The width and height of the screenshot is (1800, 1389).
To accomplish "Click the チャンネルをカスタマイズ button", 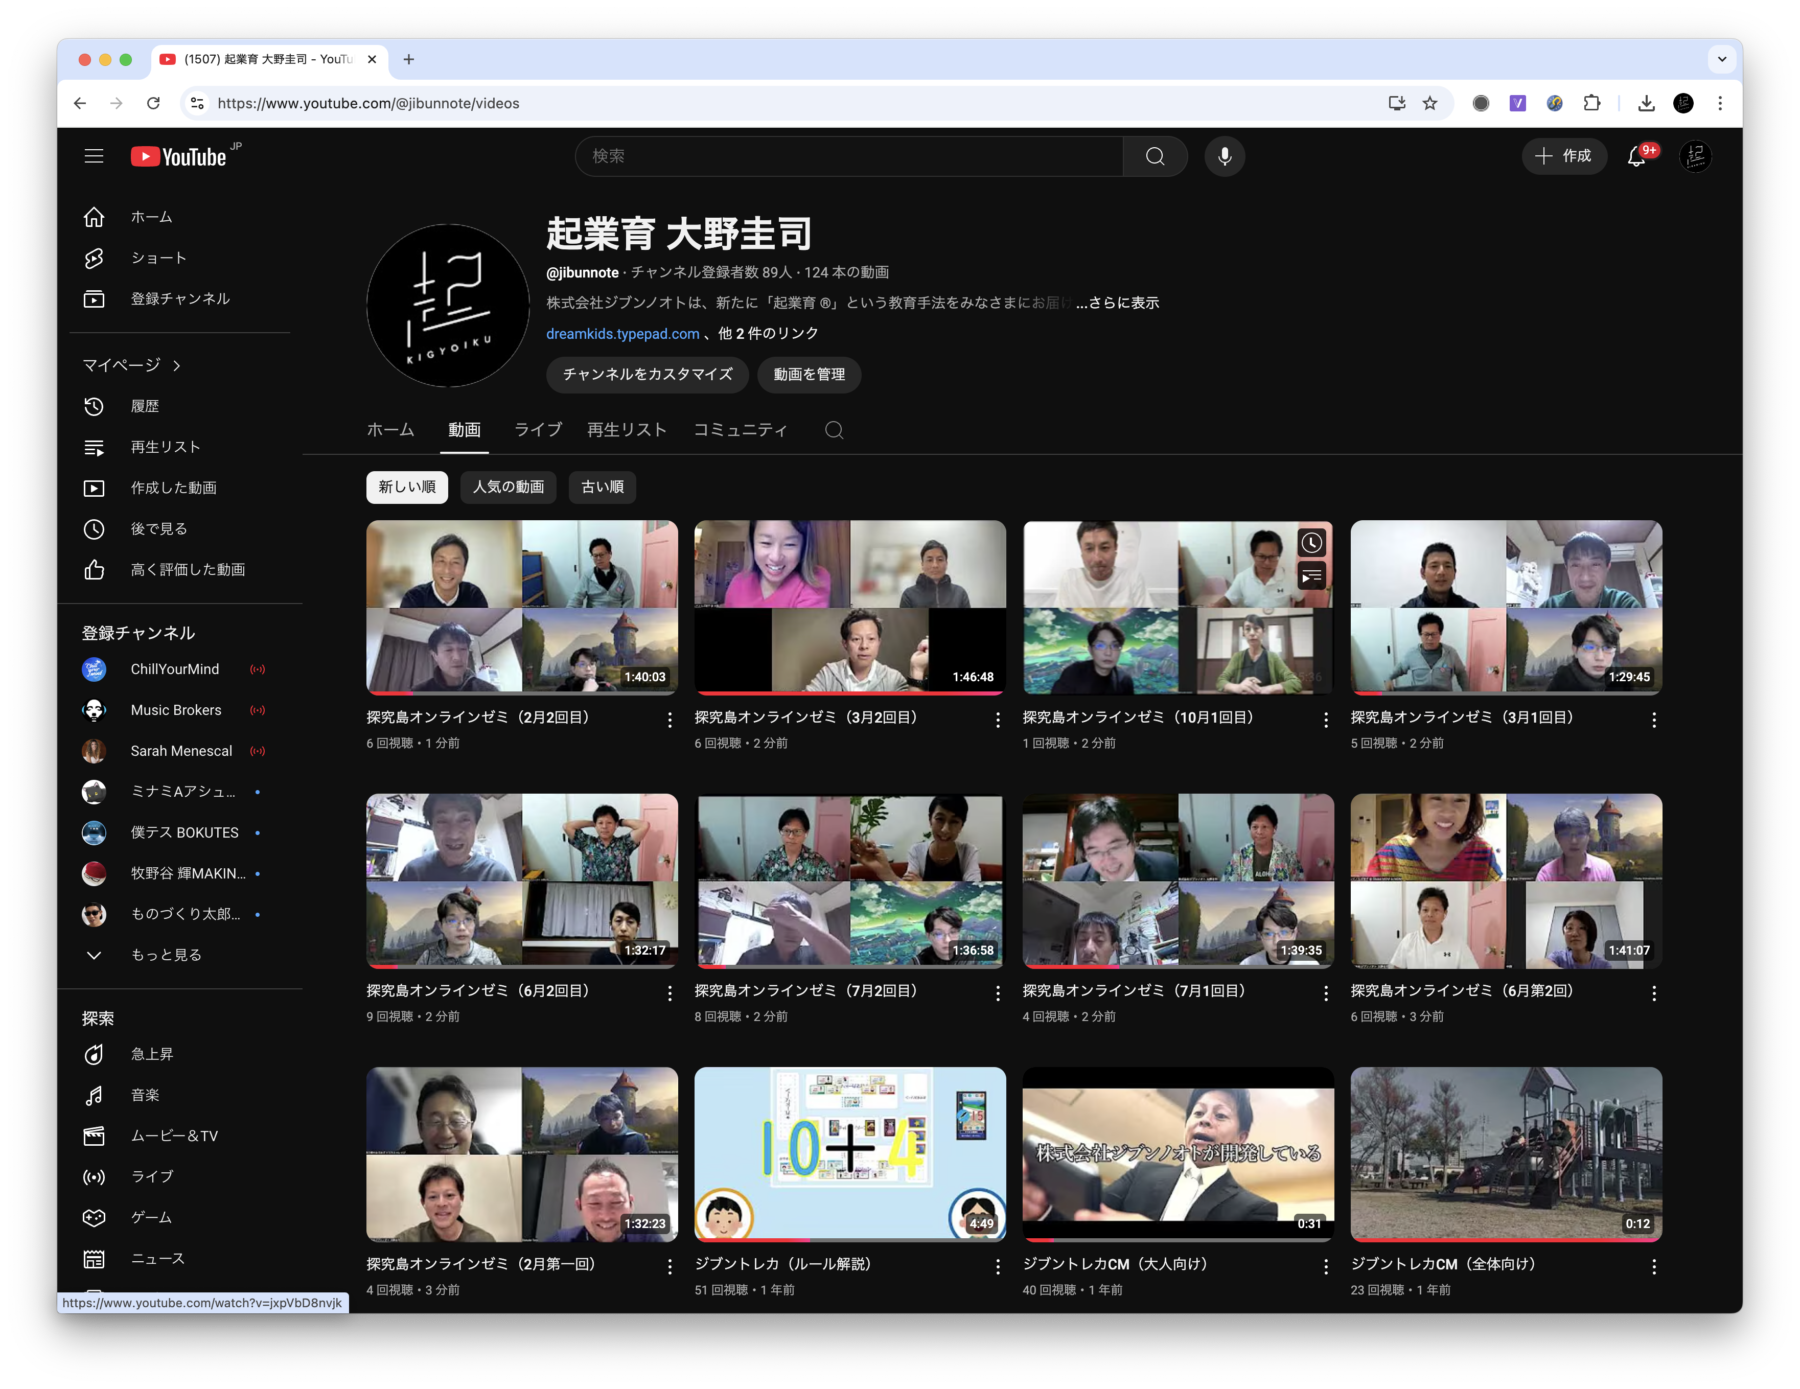I will point(647,374).
